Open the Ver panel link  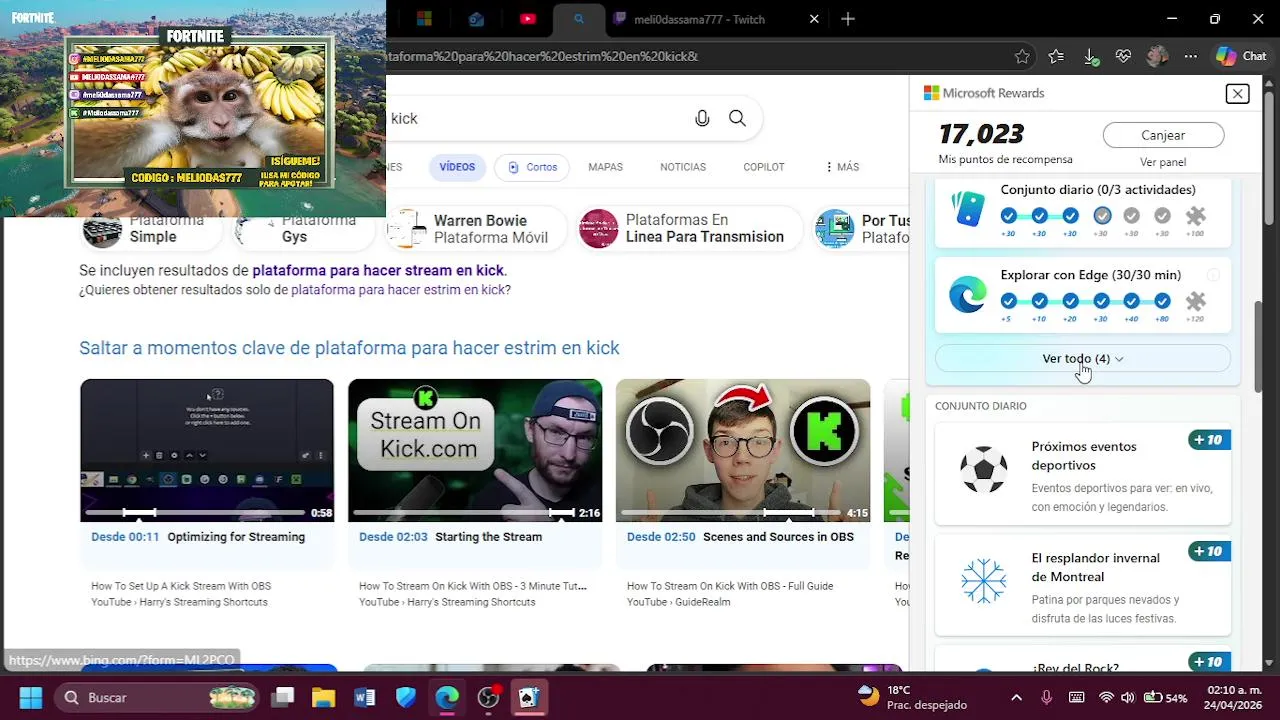point(1163,162)
